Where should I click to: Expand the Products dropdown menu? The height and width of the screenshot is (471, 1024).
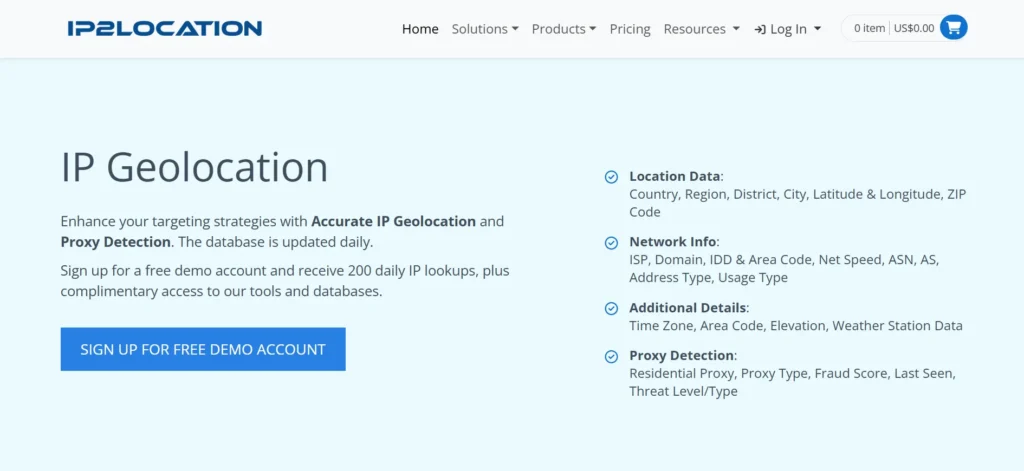coord(564,29)
